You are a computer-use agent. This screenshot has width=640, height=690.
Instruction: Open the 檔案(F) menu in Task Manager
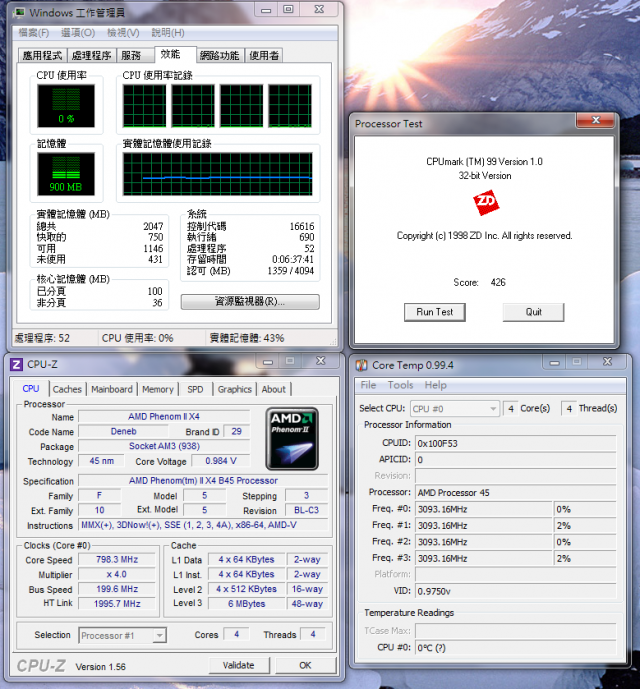click(34, 33)
